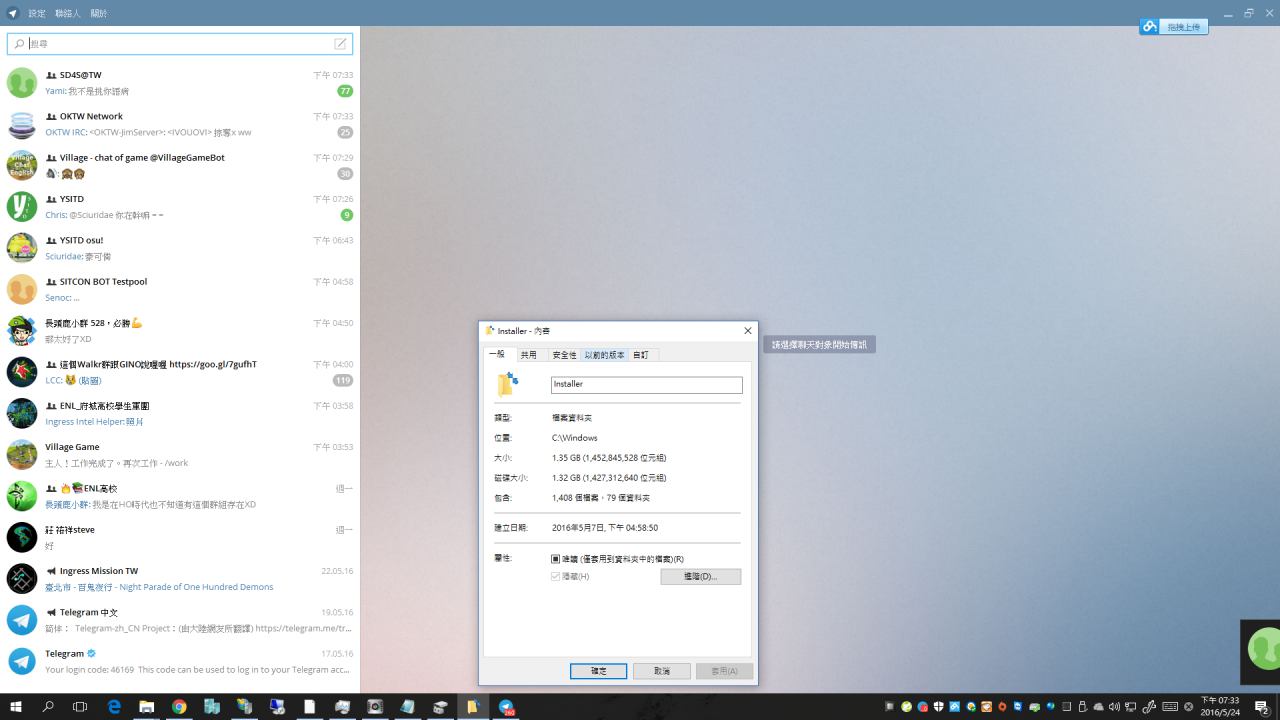Click the volume speaker tray icon
Viewport: 1280px width, 720px height.
(1114, 707)
